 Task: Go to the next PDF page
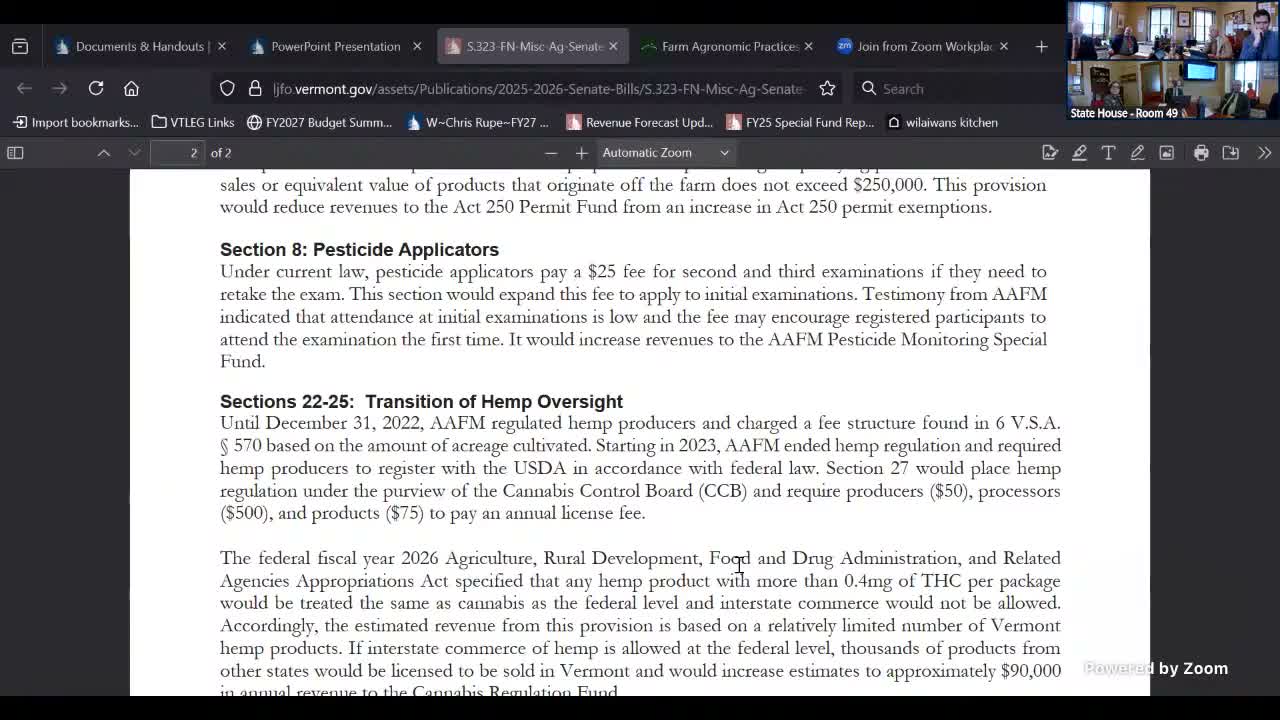(x=135, y=153)
